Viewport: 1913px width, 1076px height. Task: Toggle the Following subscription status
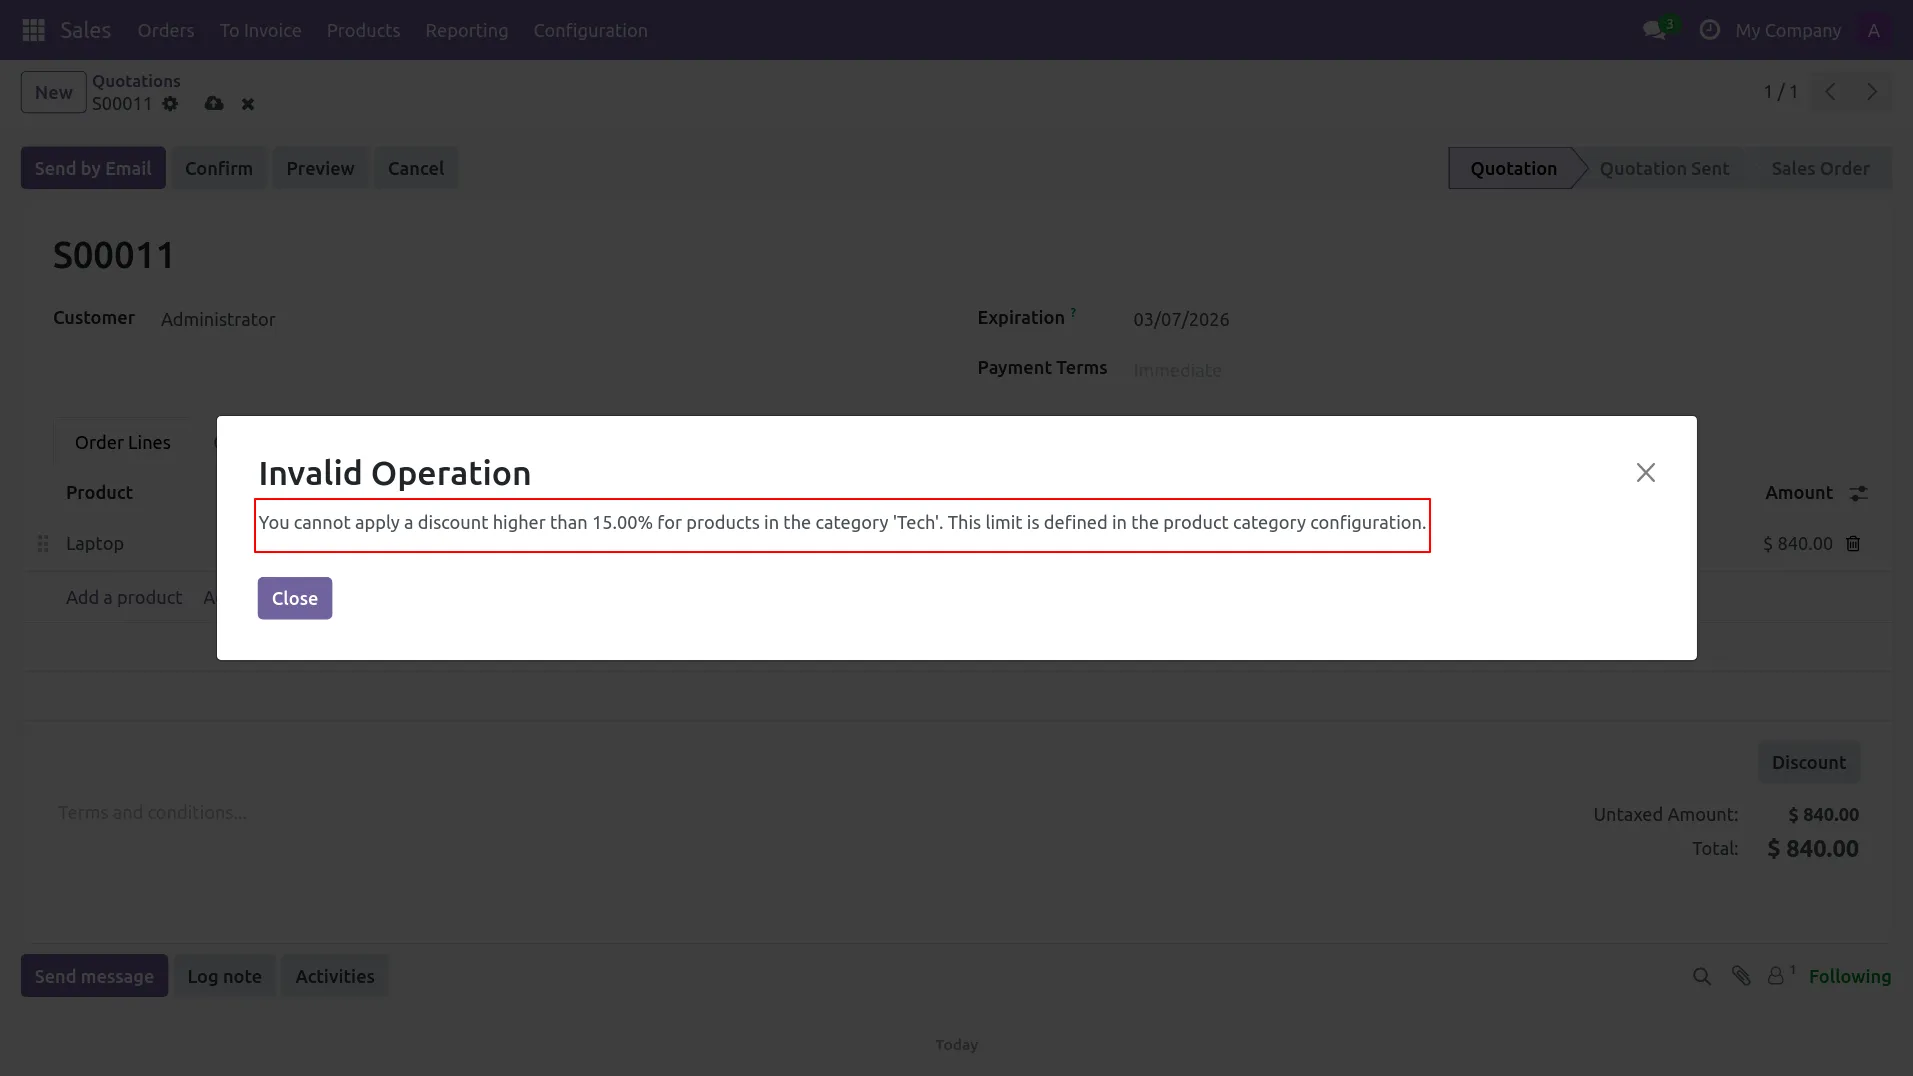click(x=1849, y=976)
